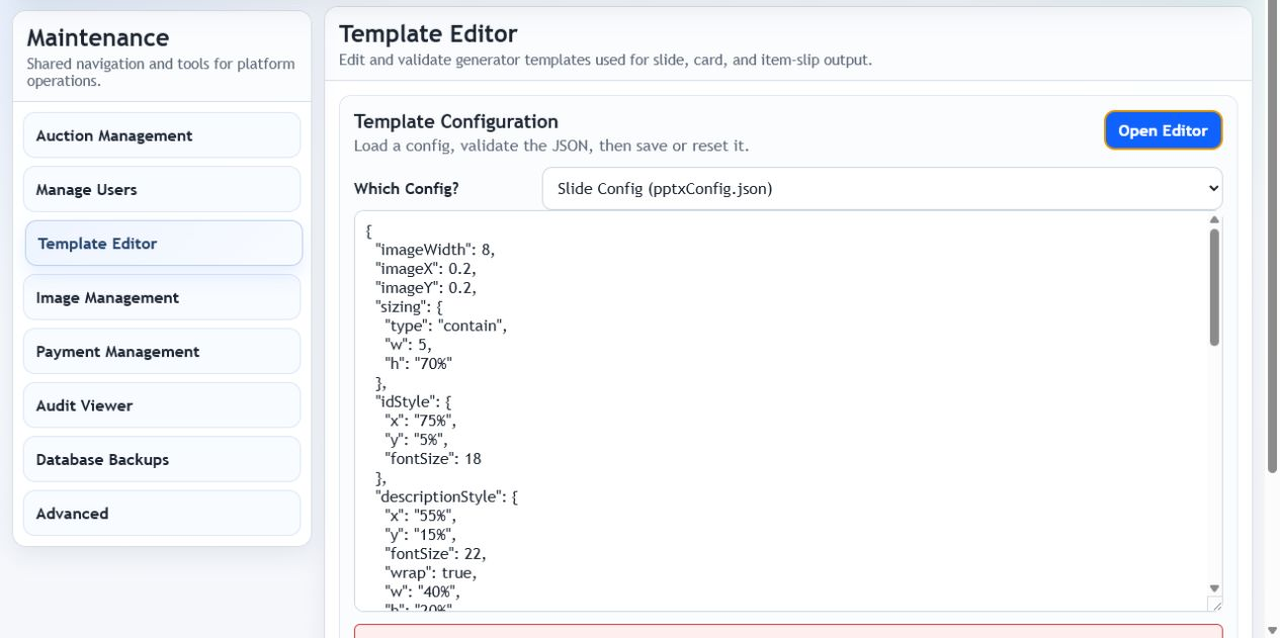Expand the Which Config dropdown
Image resolution: width=1280 pixels, height=639 pixels.
(x=882, y=188)
